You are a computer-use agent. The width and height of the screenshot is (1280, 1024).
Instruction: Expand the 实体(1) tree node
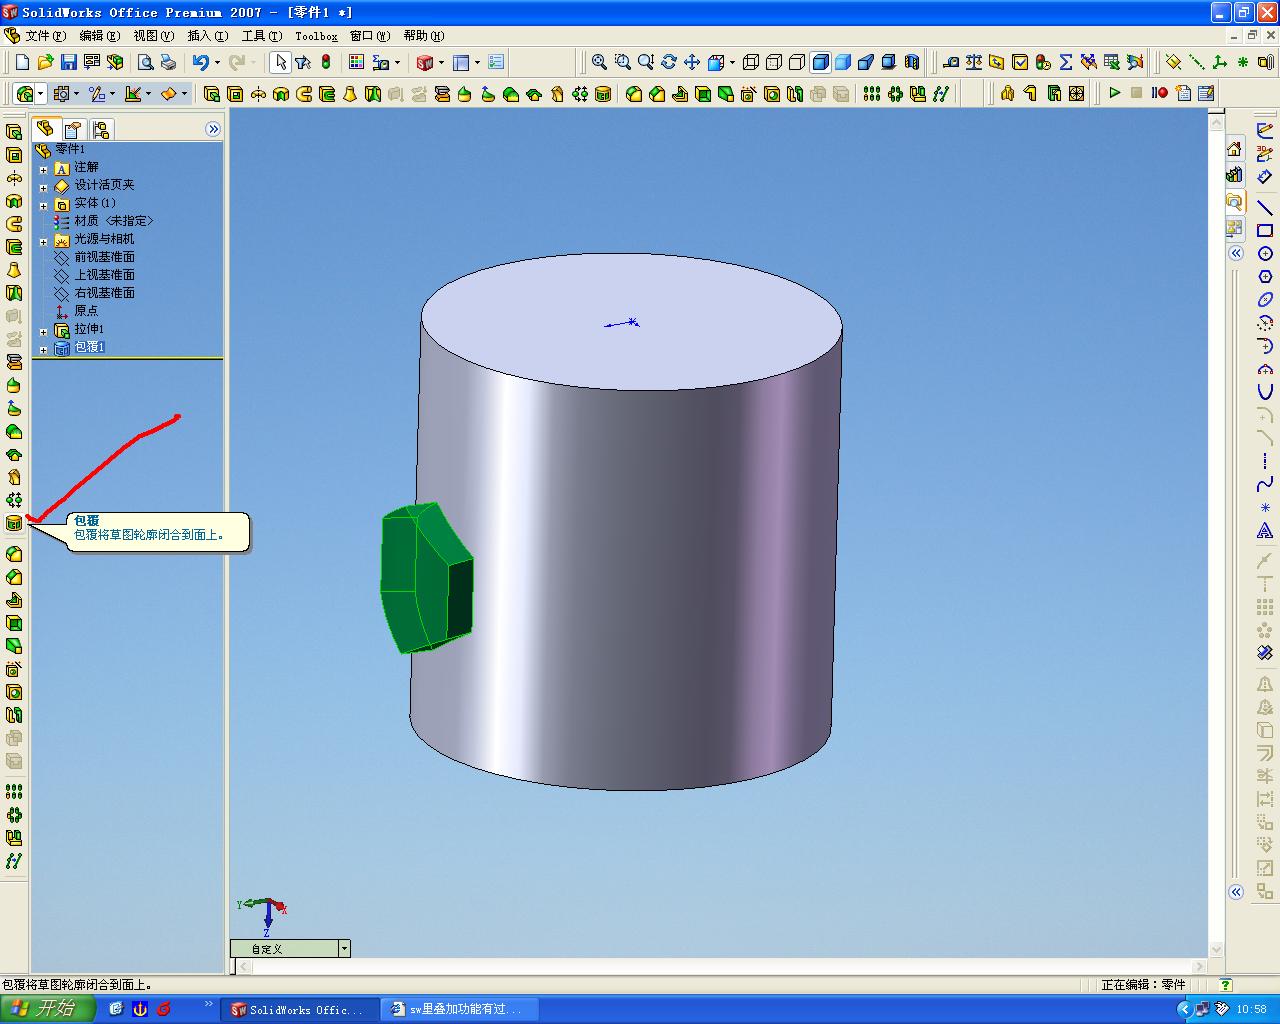point(43,205)
